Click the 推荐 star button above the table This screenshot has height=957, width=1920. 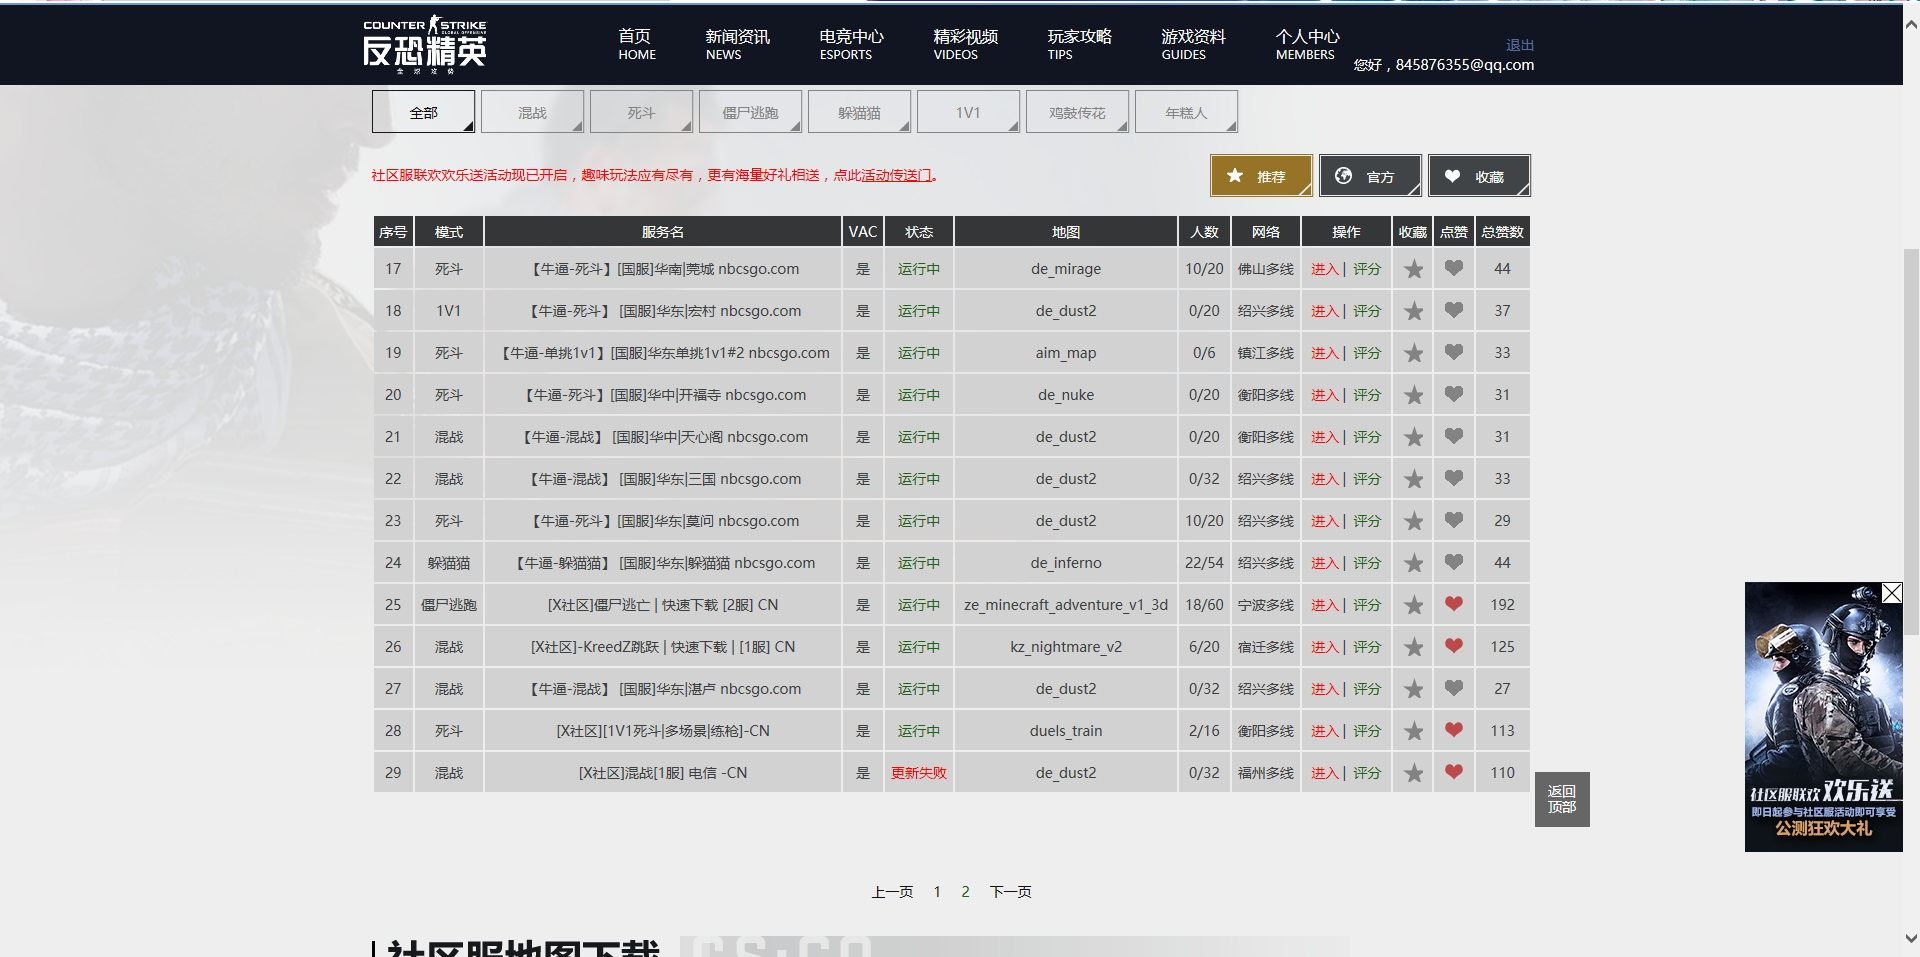pyautogui.click(x=1260, y=175)
